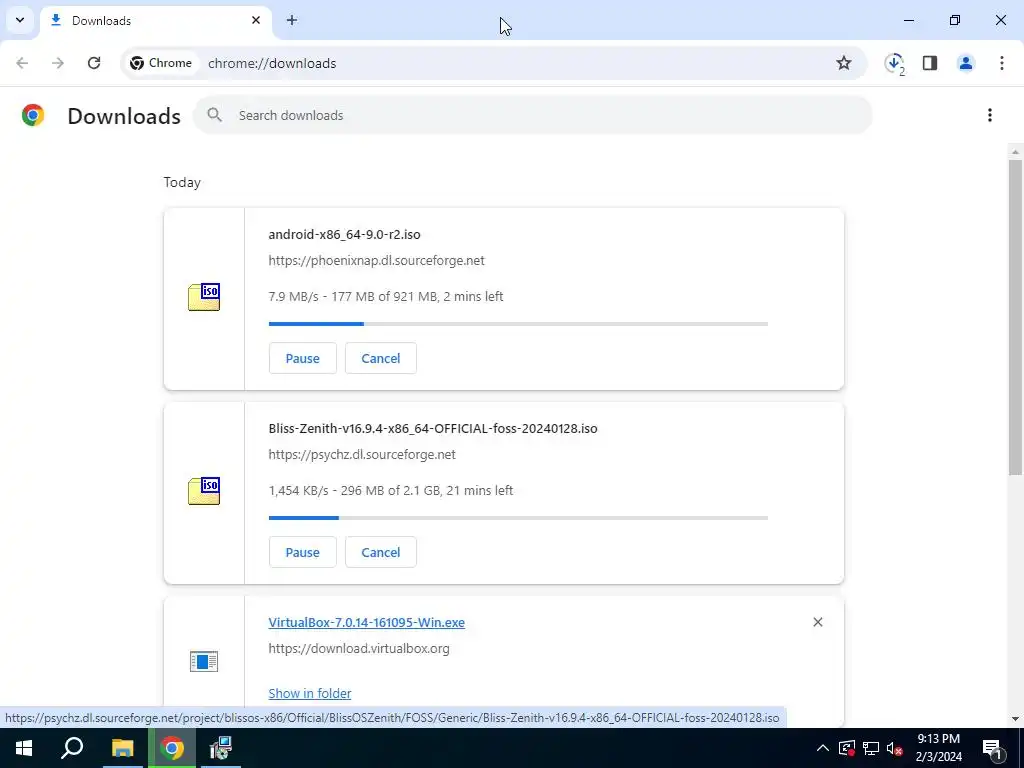The image size is (1024, 768).
Task: Open the profile avatar menu
Action: coord(966,63)
